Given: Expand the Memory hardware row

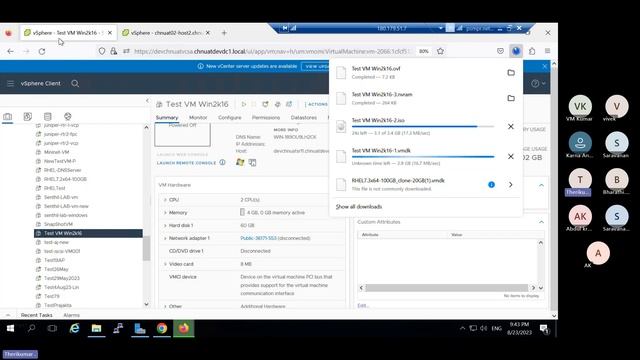Looking at the screenshot, I should point(165,213).
